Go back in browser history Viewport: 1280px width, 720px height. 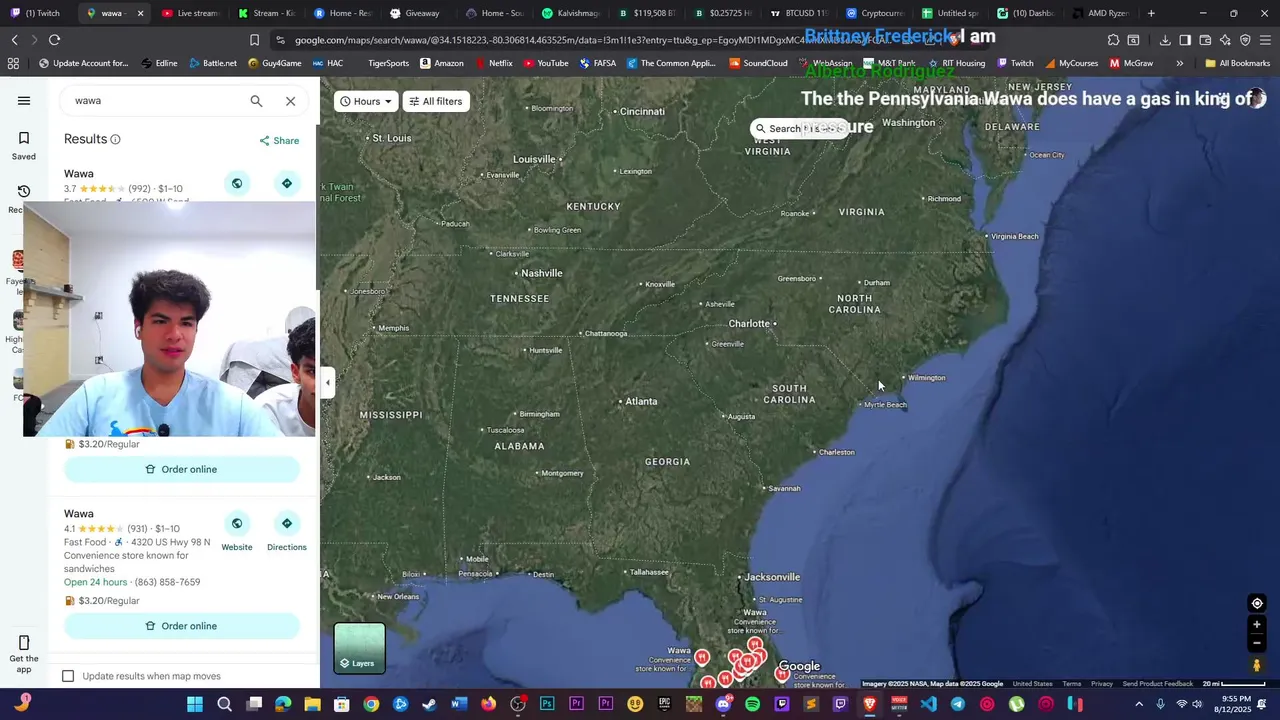click(x=14, y=40)
